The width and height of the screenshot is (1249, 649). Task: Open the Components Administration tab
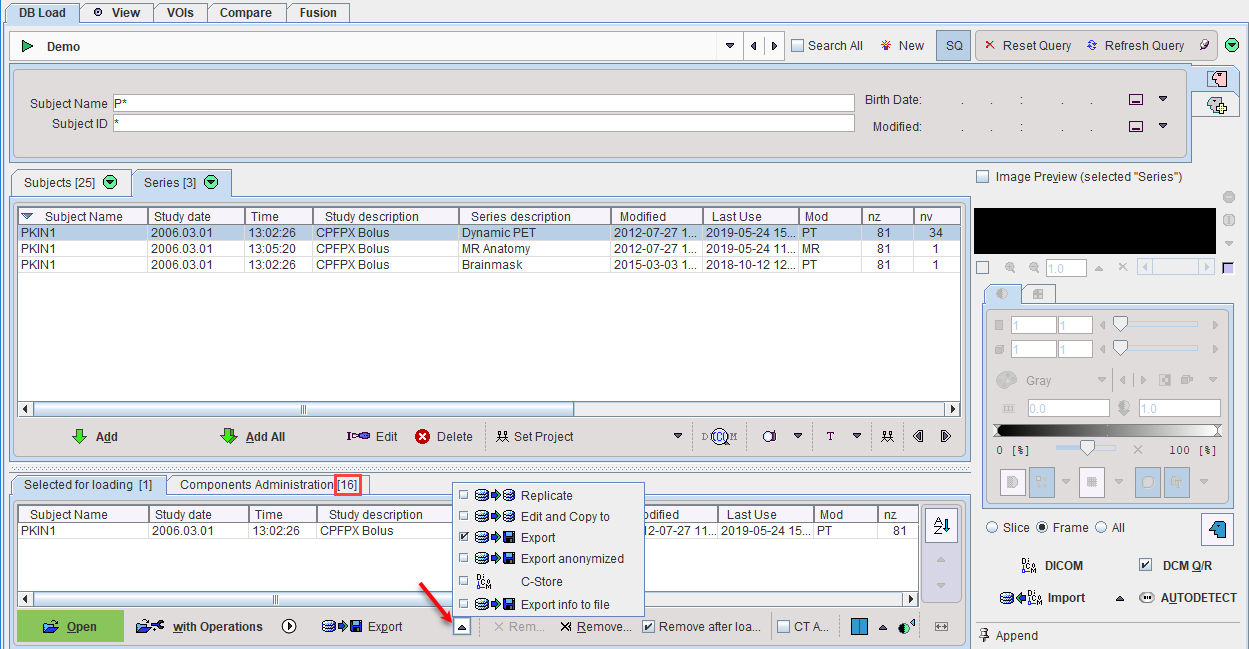[268, 485]
